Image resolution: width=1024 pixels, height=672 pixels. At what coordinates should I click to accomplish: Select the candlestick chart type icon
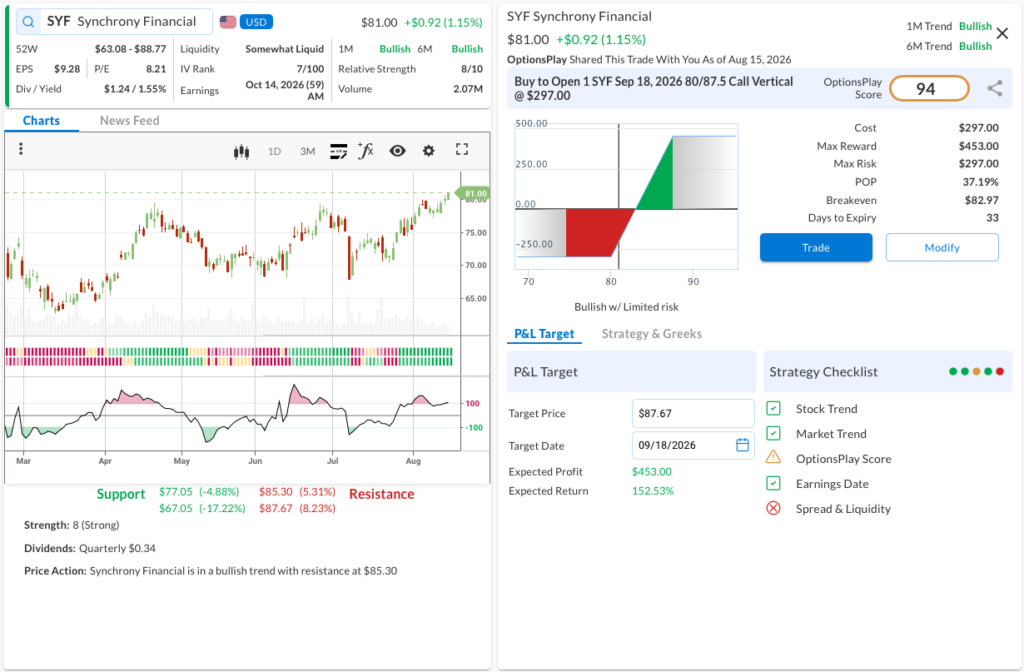point(241,152)
